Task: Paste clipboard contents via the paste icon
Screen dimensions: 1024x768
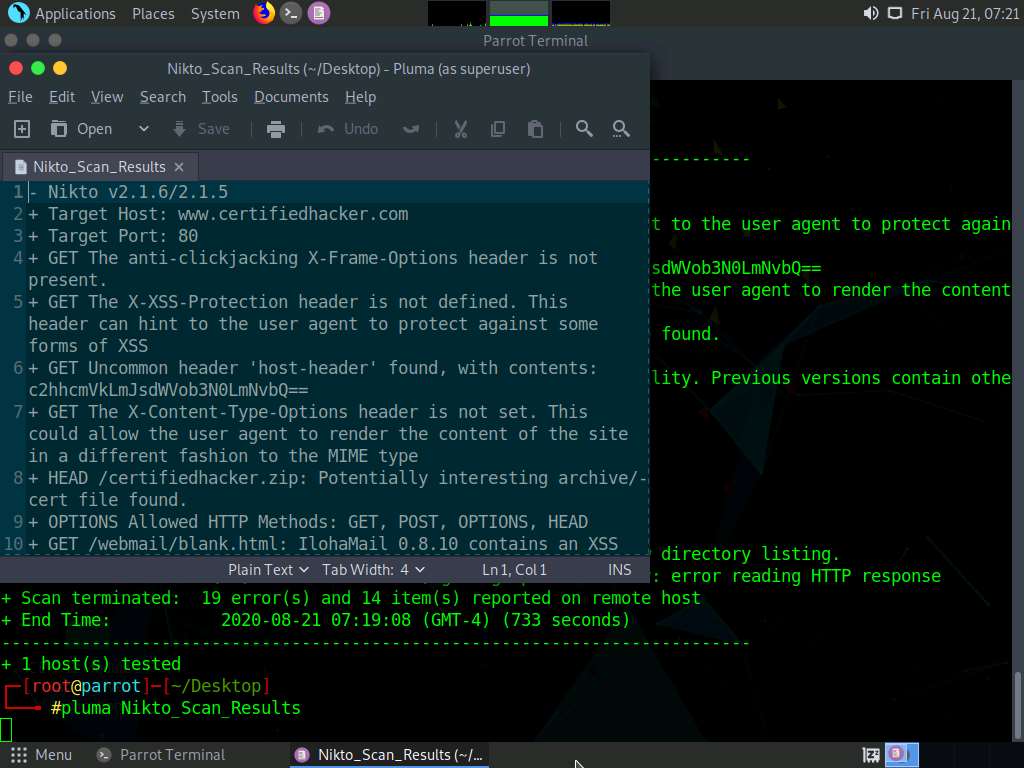Action: (x=536, y=129)
